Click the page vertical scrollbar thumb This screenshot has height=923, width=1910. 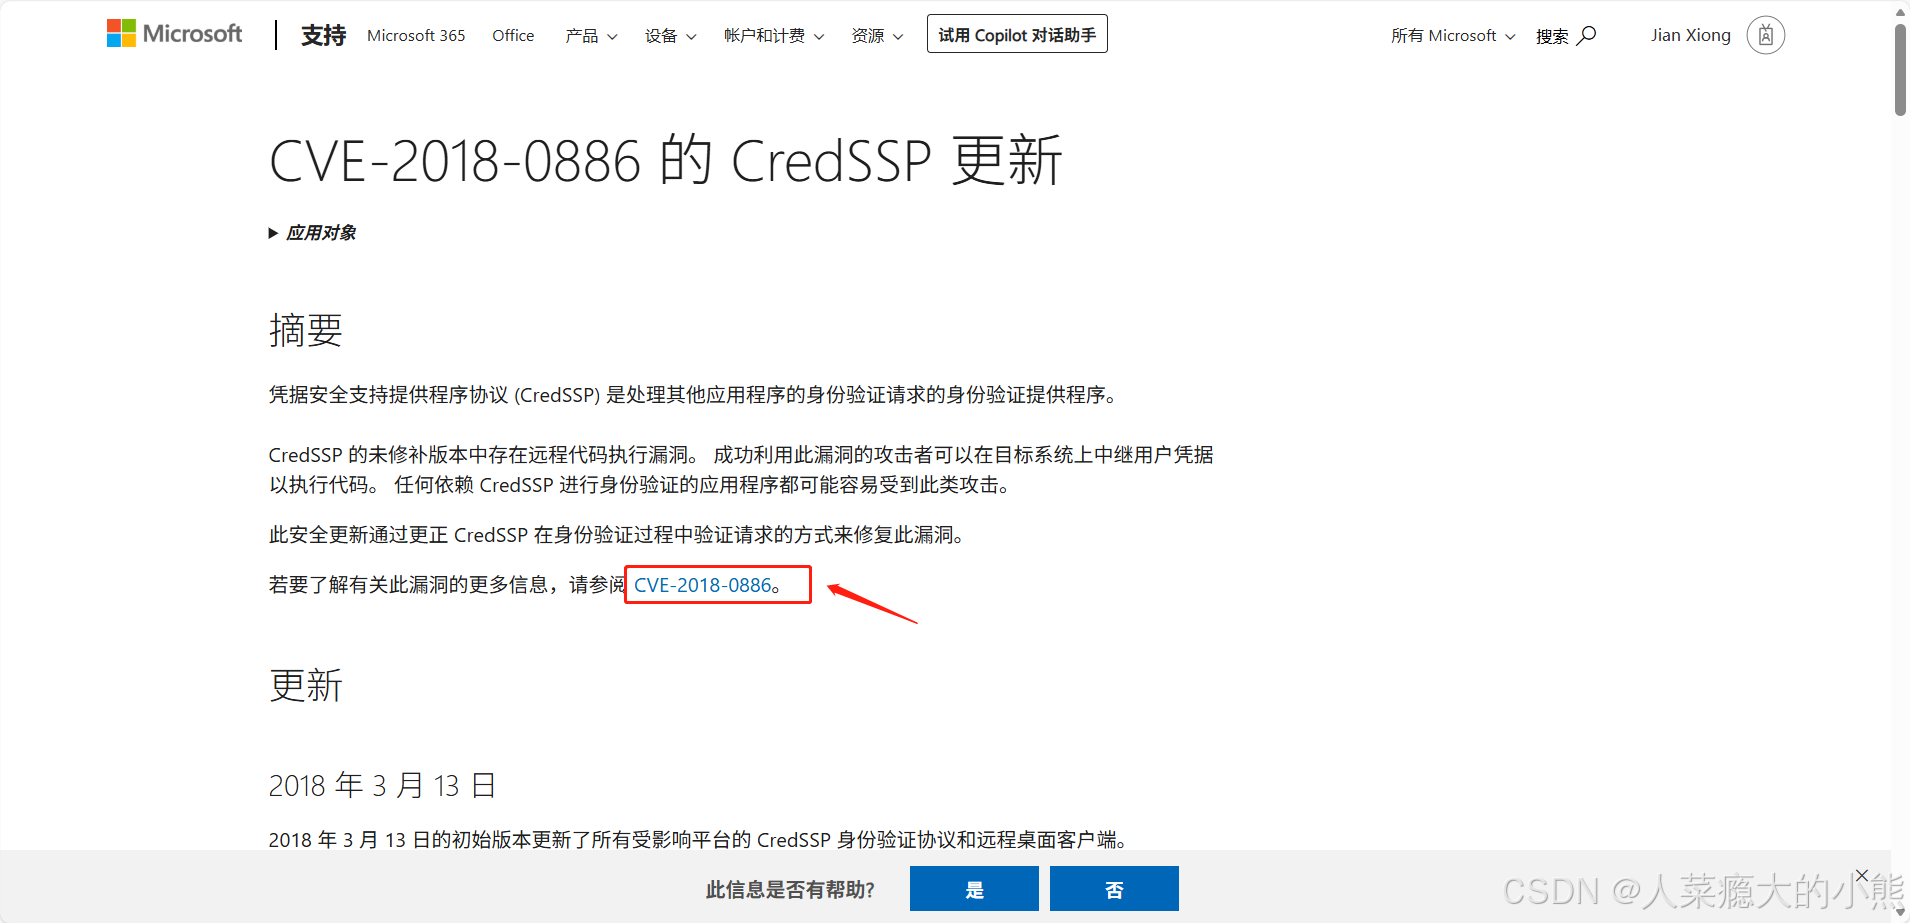(1900, 70)
